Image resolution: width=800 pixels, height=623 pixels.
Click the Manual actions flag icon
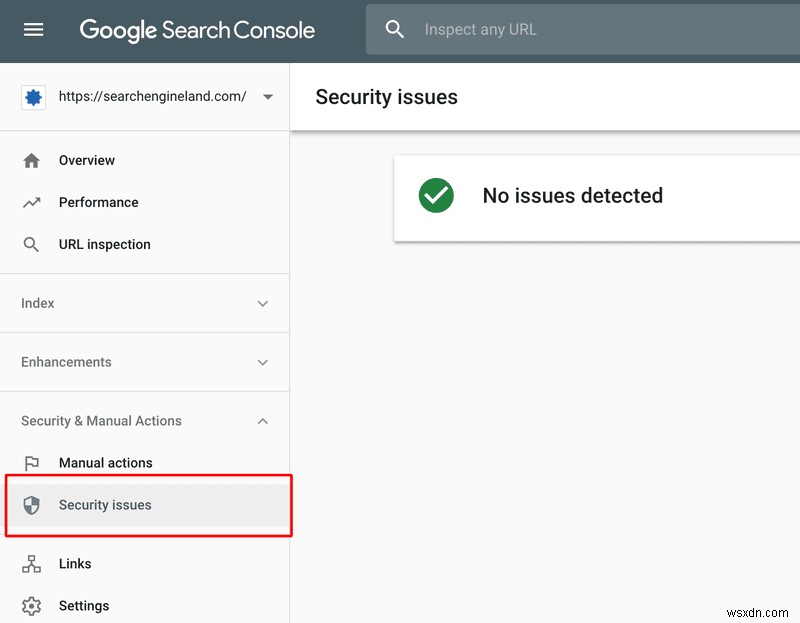pos(32,463)
